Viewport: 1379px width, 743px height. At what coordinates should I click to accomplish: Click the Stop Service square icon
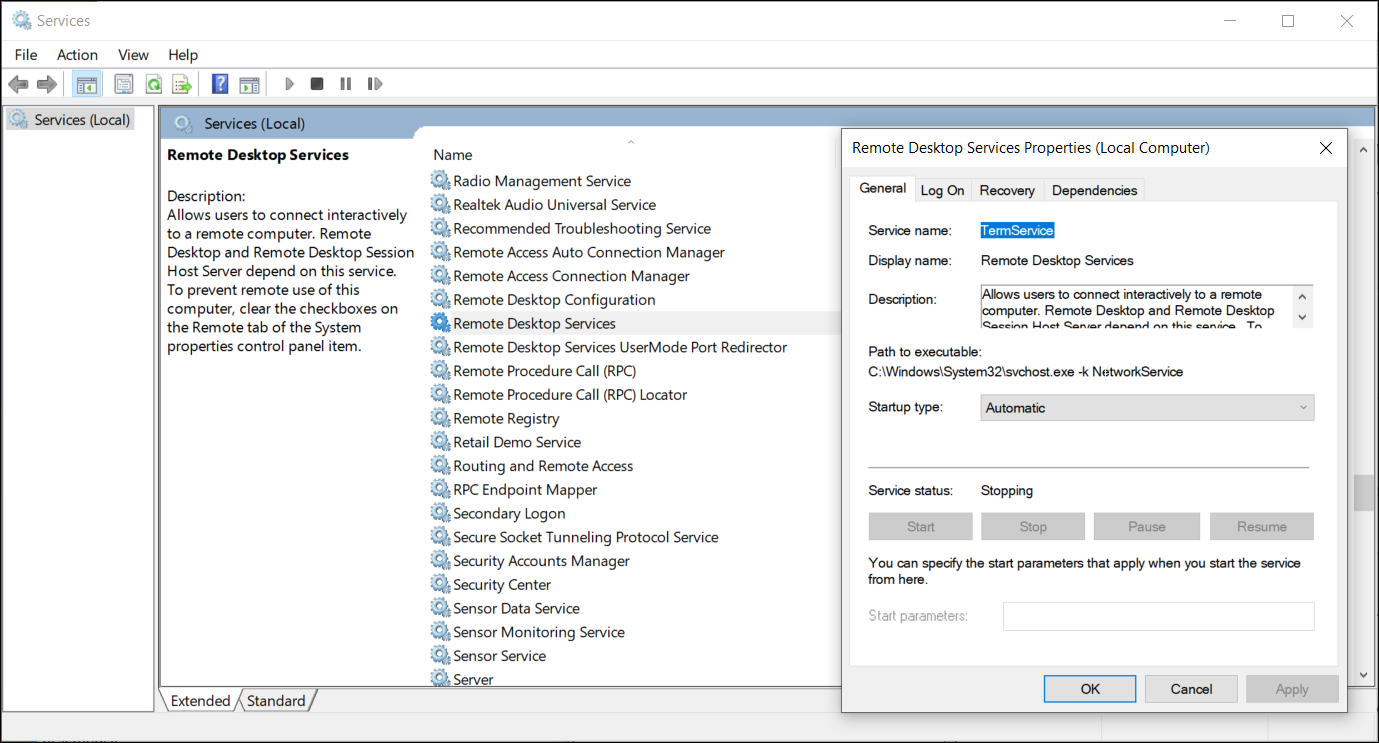click(x=316, y=83)
